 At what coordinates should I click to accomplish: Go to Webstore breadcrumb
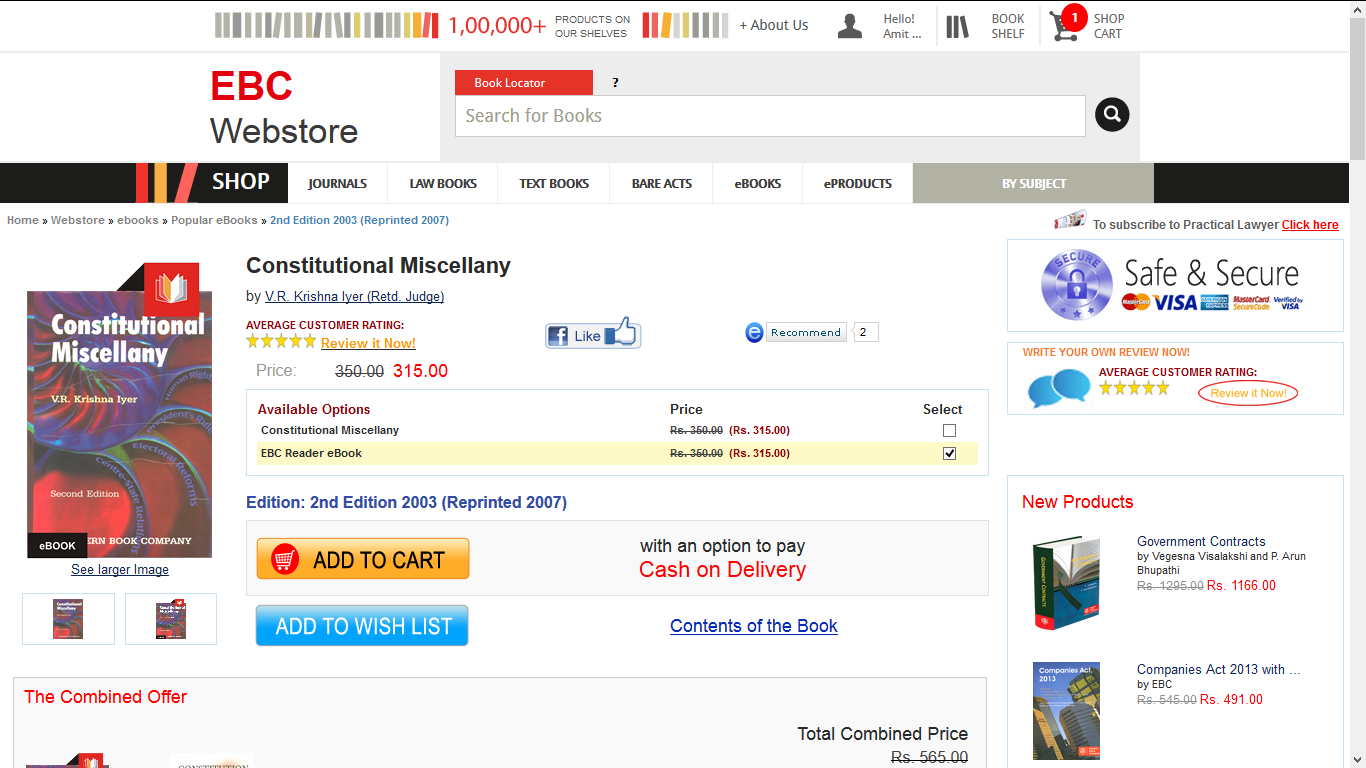tap(78, 220)
